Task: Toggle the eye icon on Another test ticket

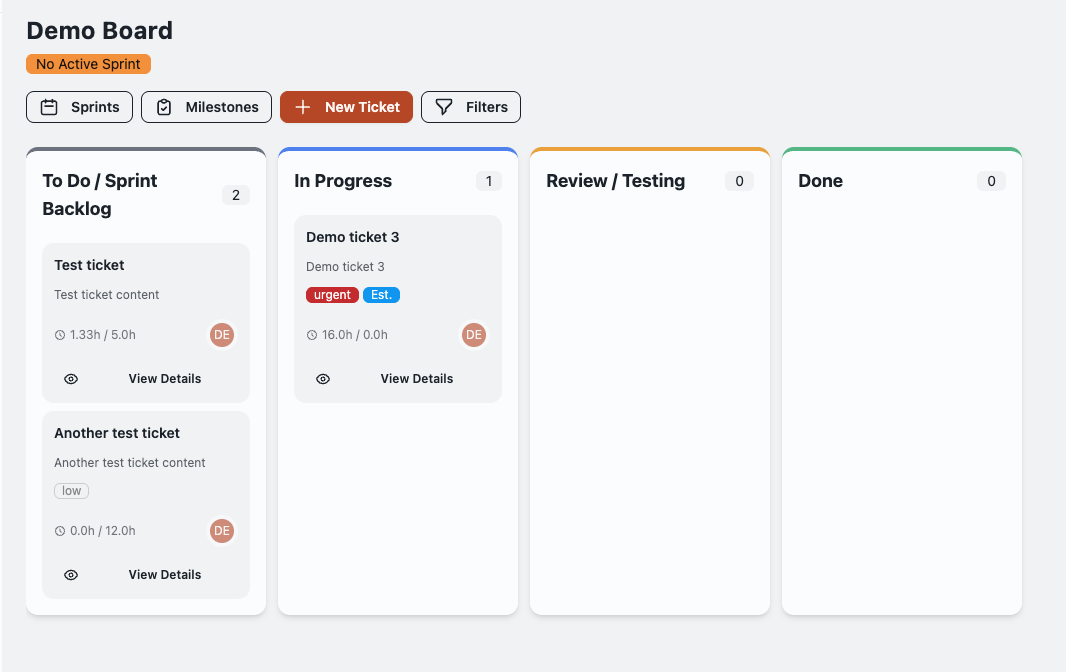Action: click(70, 574)
